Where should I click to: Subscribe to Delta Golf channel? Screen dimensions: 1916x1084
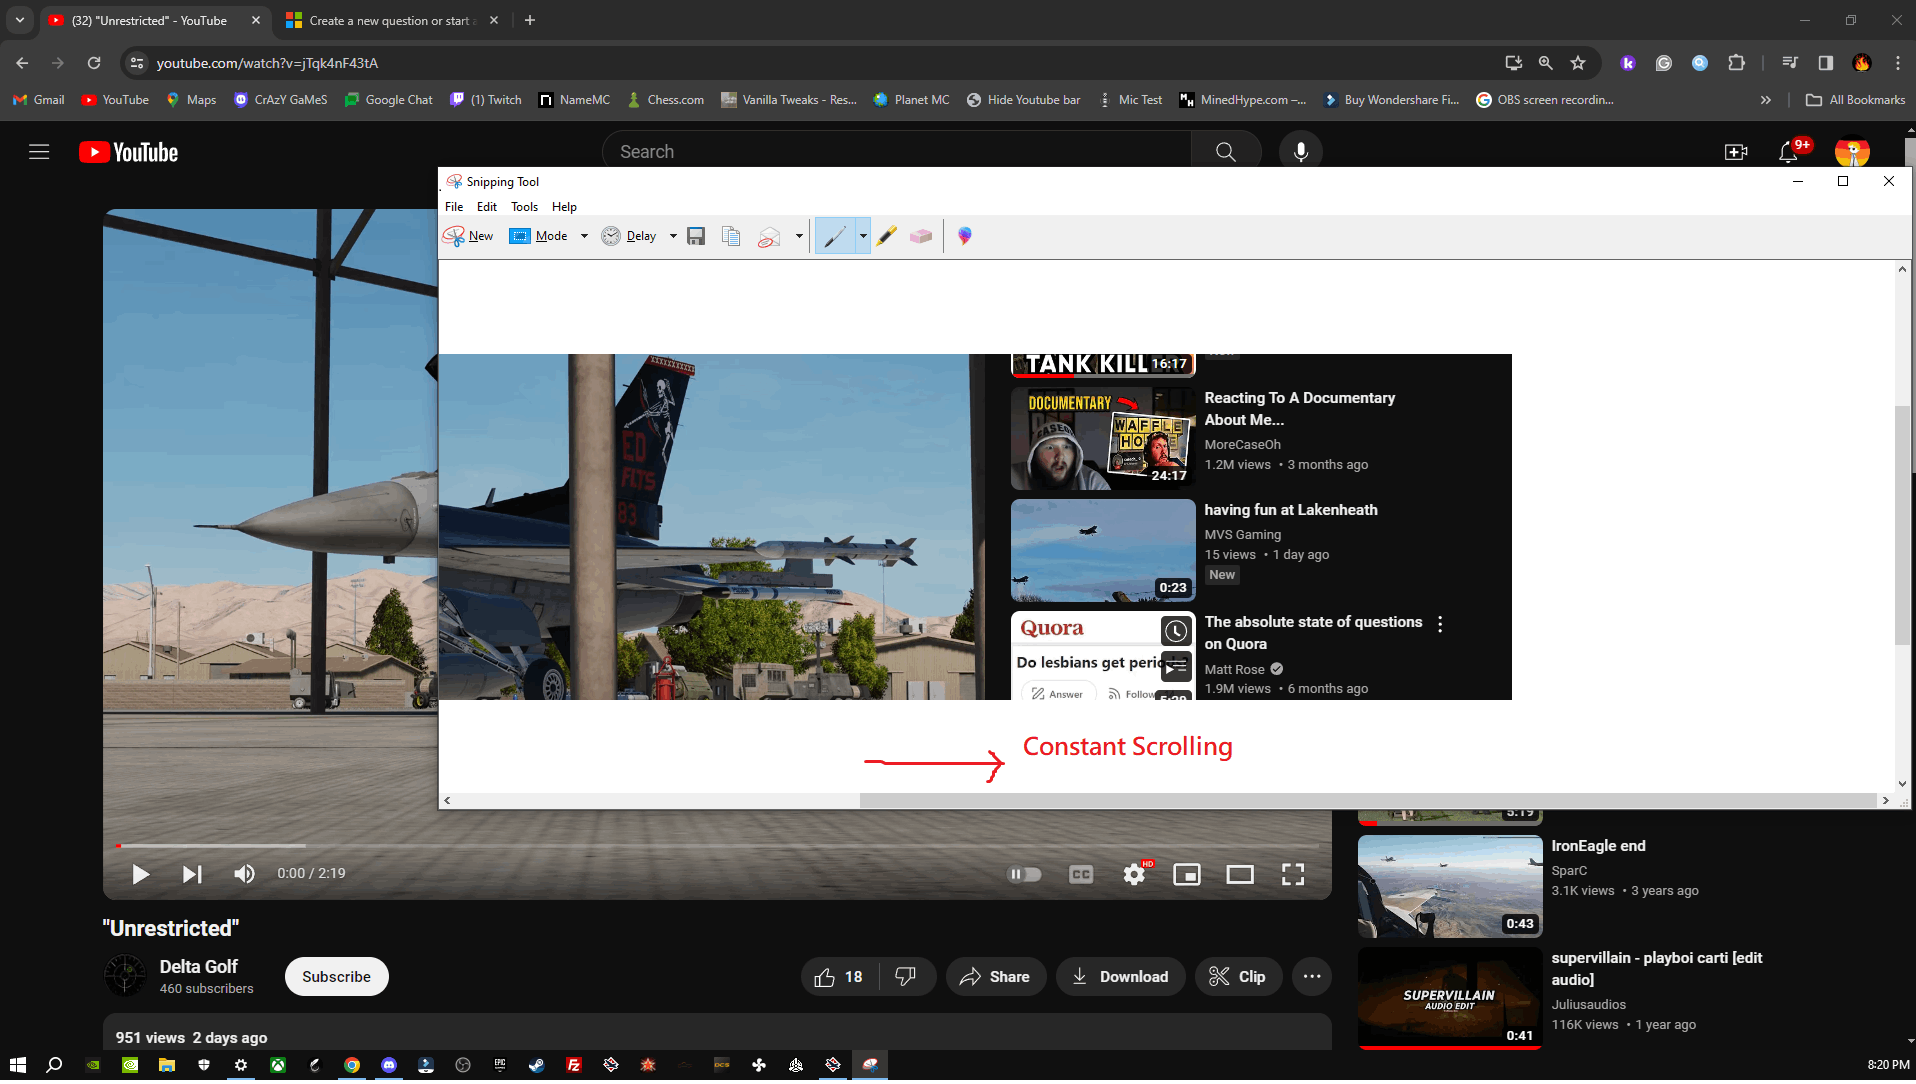pos(336,977)
